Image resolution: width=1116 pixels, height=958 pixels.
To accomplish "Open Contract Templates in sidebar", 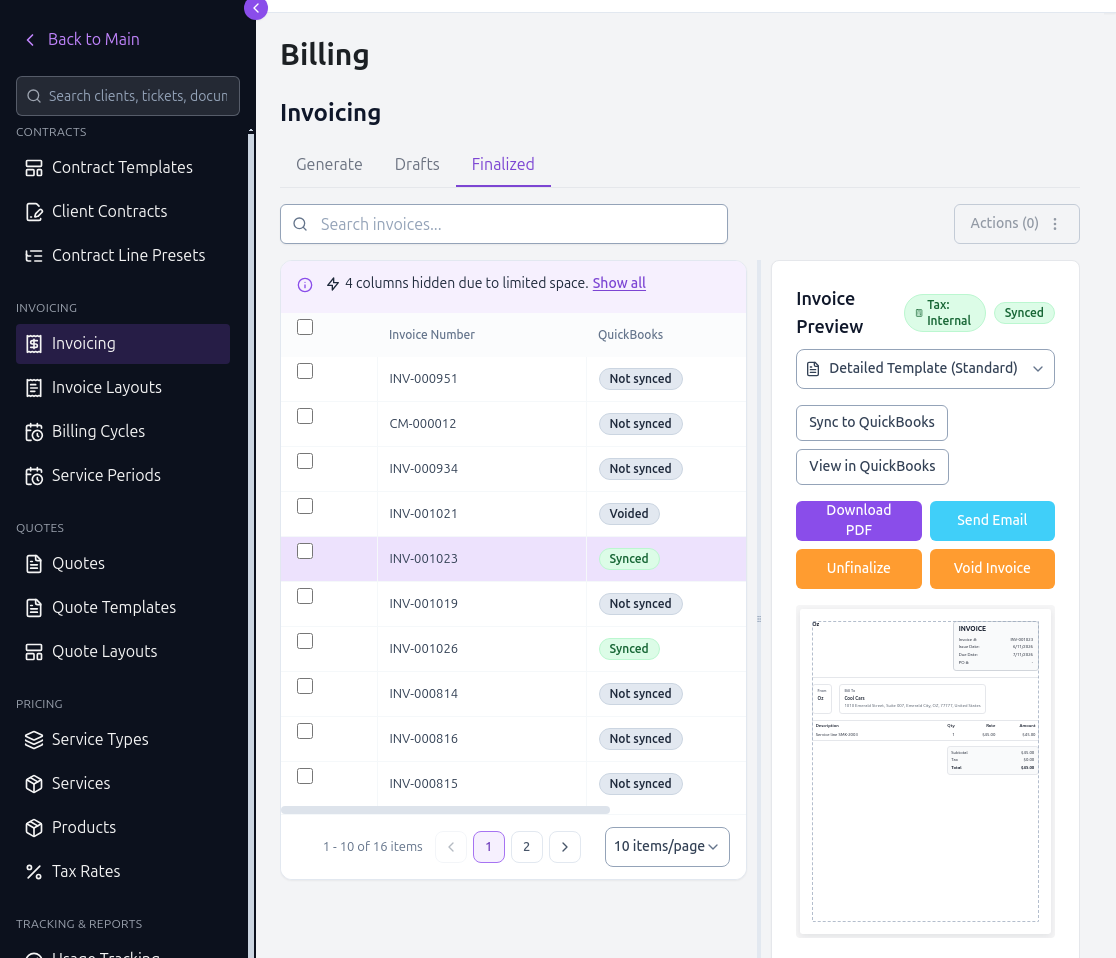I will [x=122, y=168].
